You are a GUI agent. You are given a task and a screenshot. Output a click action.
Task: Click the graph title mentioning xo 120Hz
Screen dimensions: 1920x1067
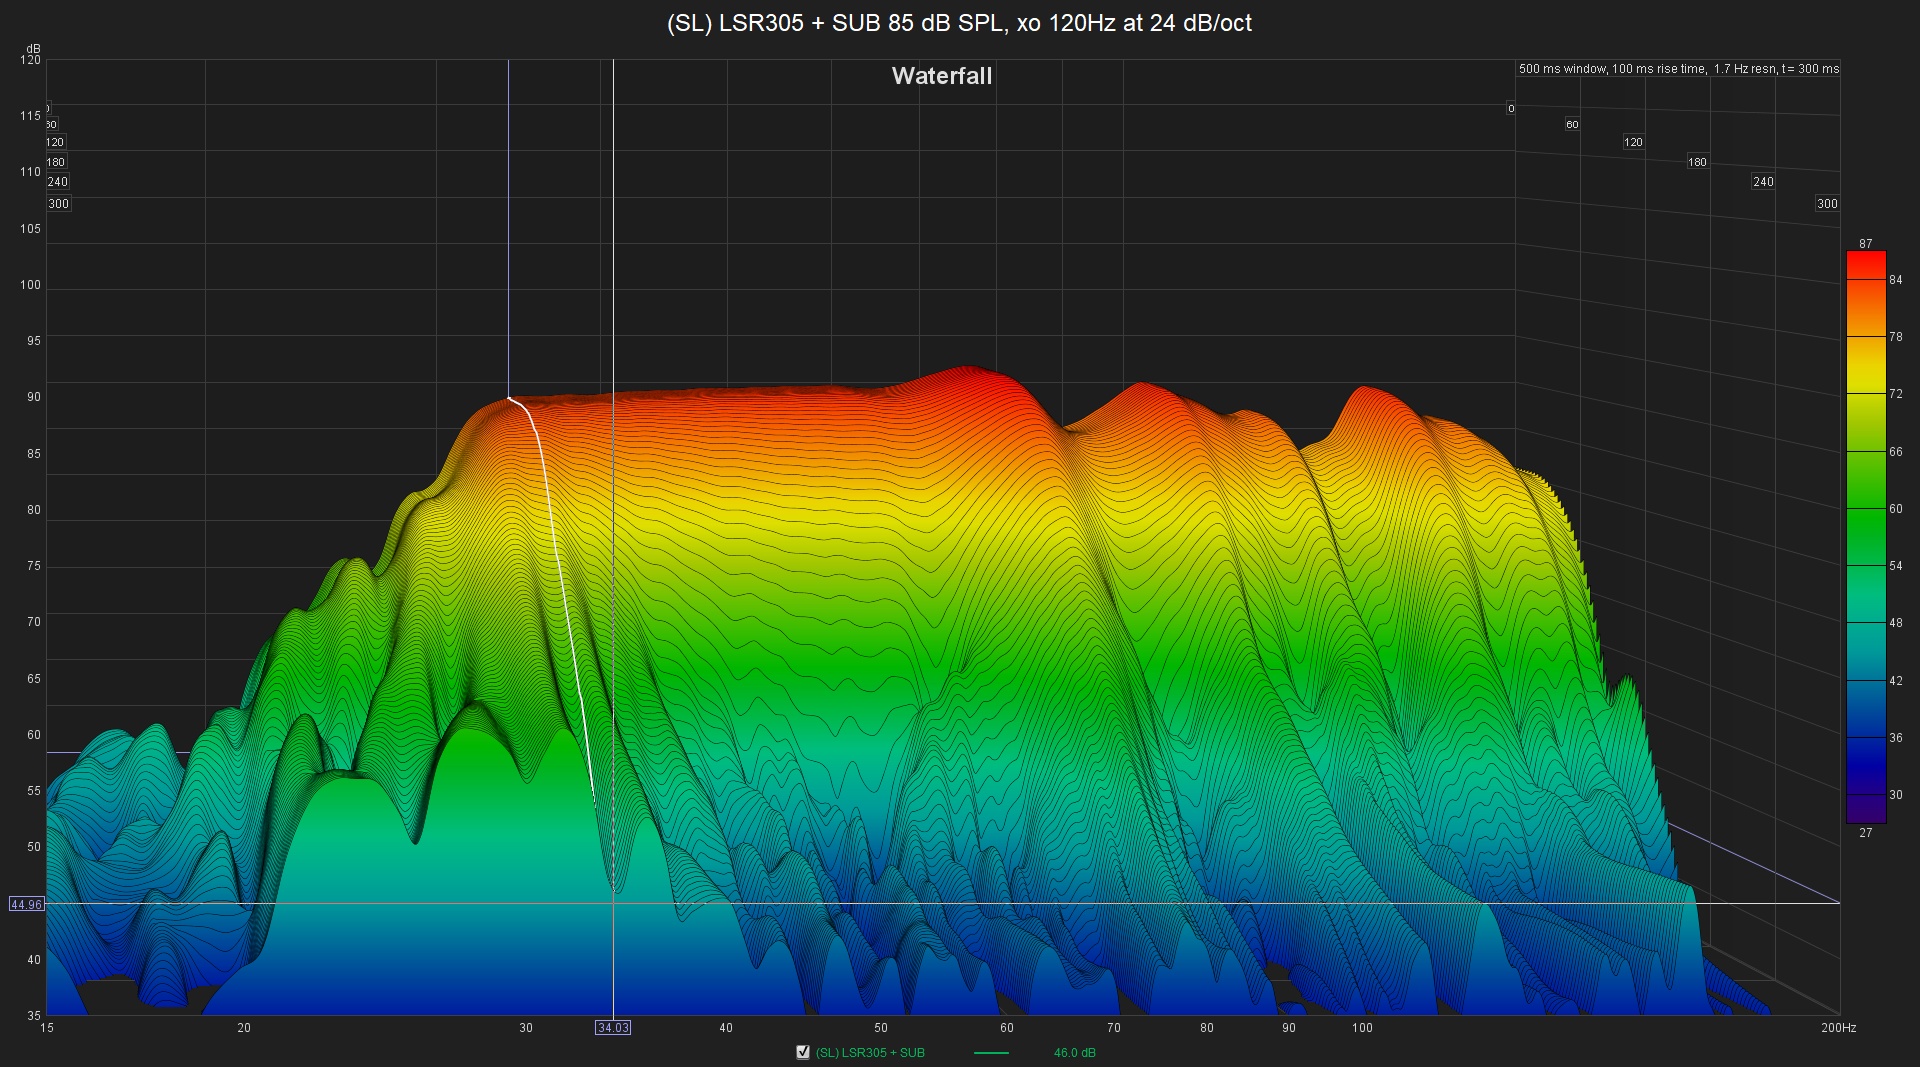tap(959, 23)
